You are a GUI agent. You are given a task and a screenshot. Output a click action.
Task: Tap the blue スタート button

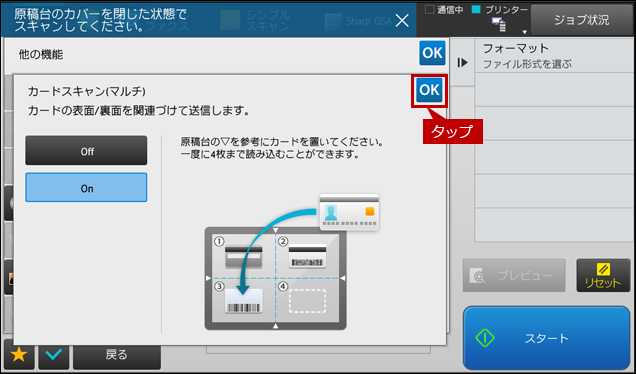546,337
